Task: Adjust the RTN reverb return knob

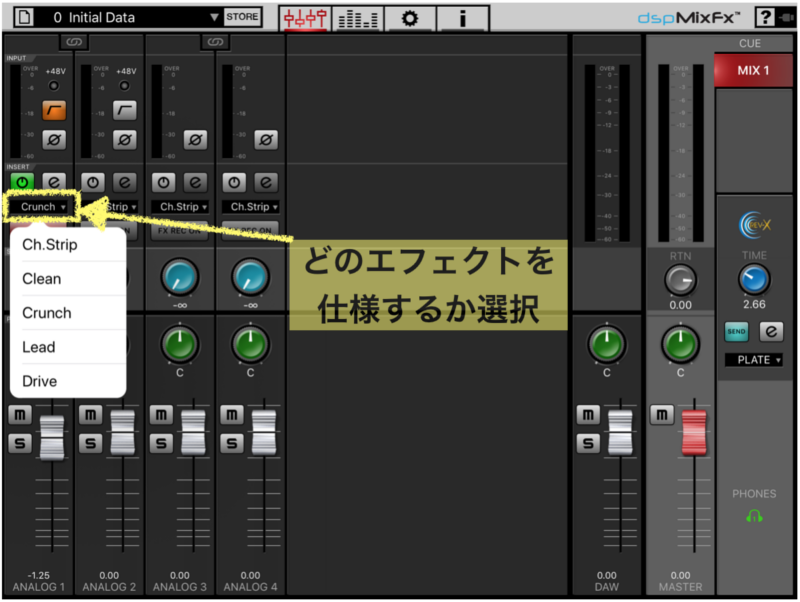Action: click(x=681, y=280)
